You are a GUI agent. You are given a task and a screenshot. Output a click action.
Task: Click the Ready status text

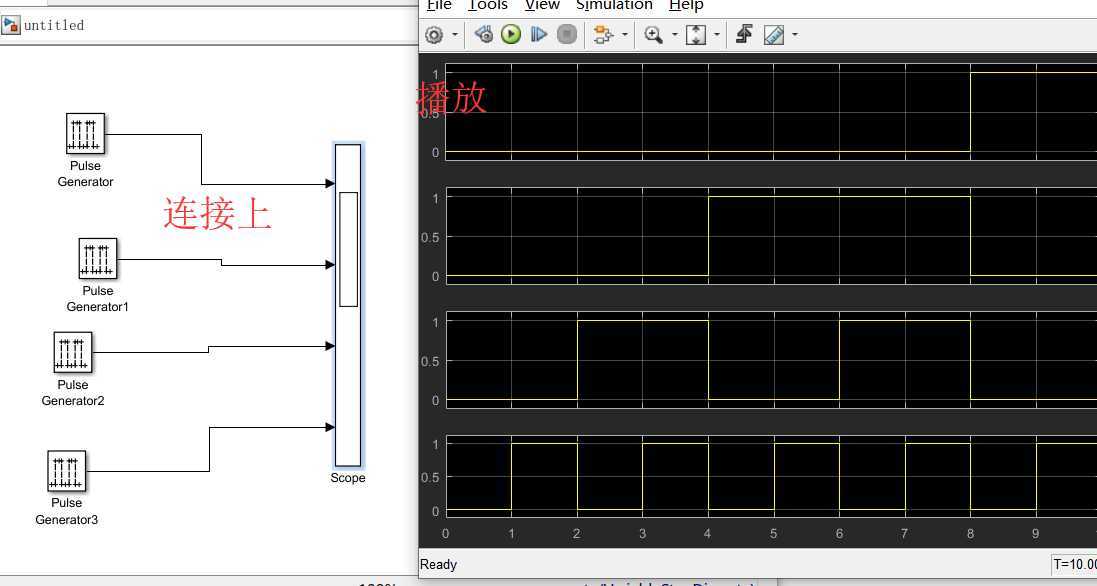(439, 564)
